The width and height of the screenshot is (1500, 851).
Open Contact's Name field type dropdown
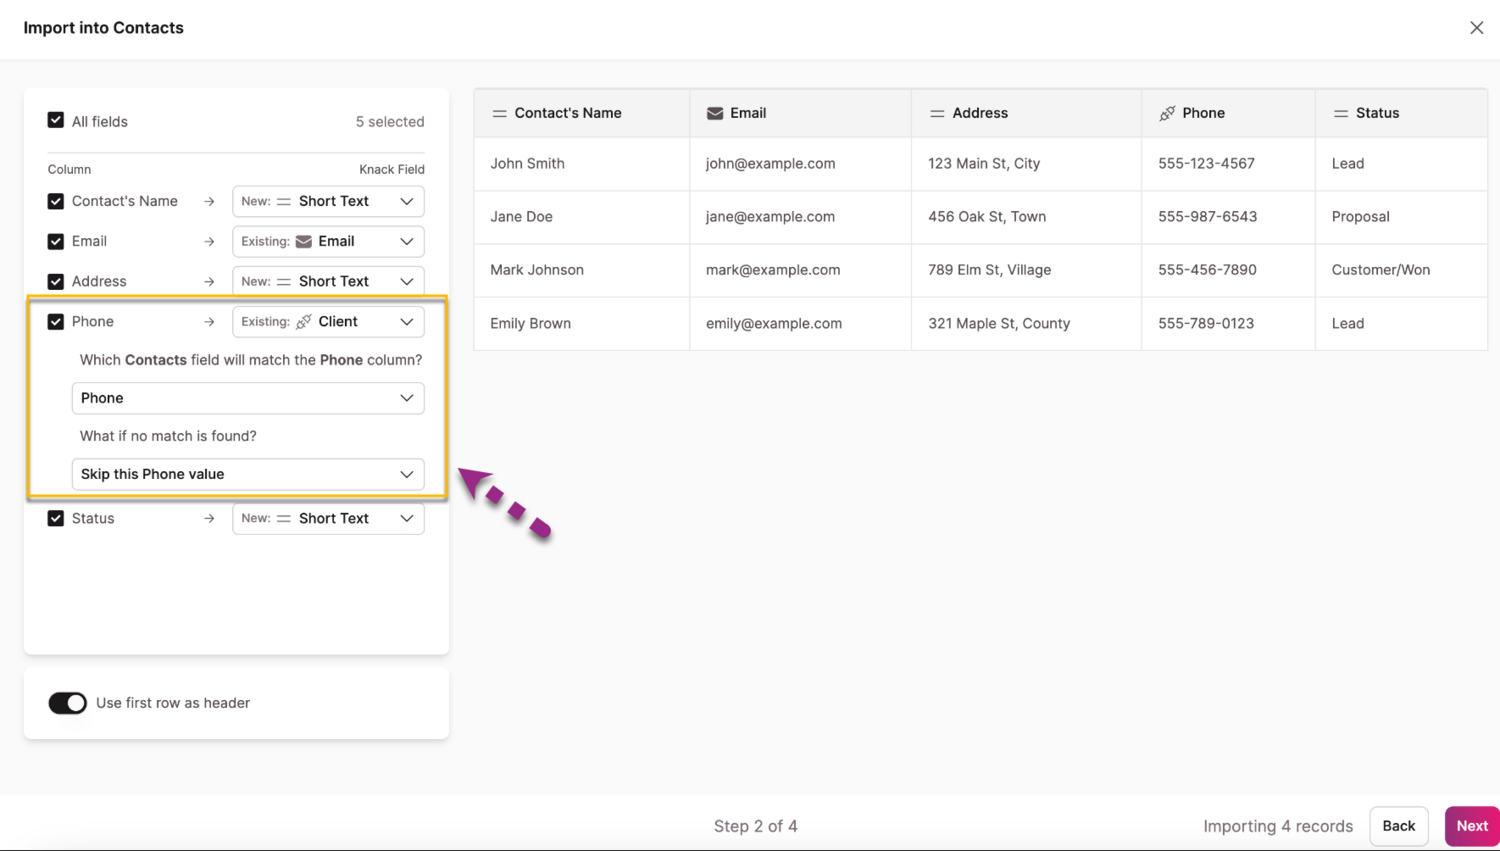(x=328, y=201)
